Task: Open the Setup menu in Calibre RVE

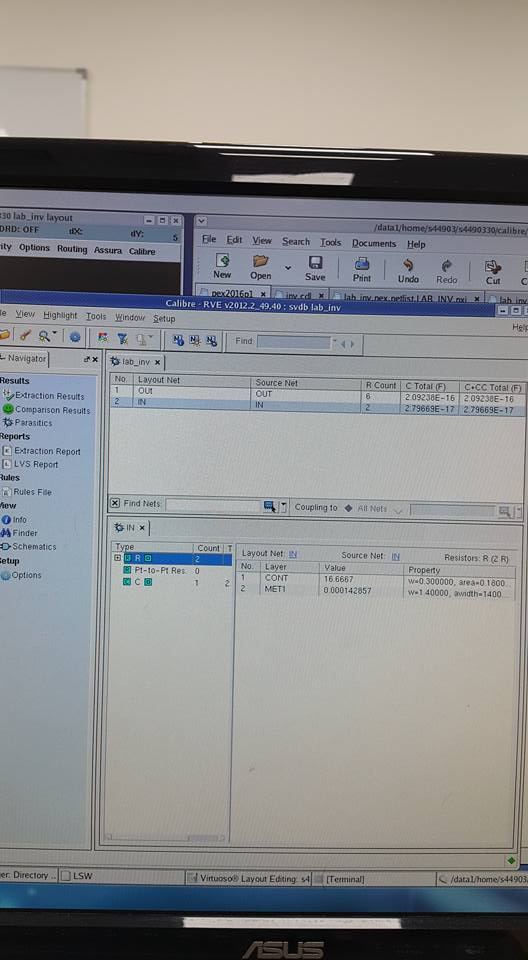Action: point(164,318)
